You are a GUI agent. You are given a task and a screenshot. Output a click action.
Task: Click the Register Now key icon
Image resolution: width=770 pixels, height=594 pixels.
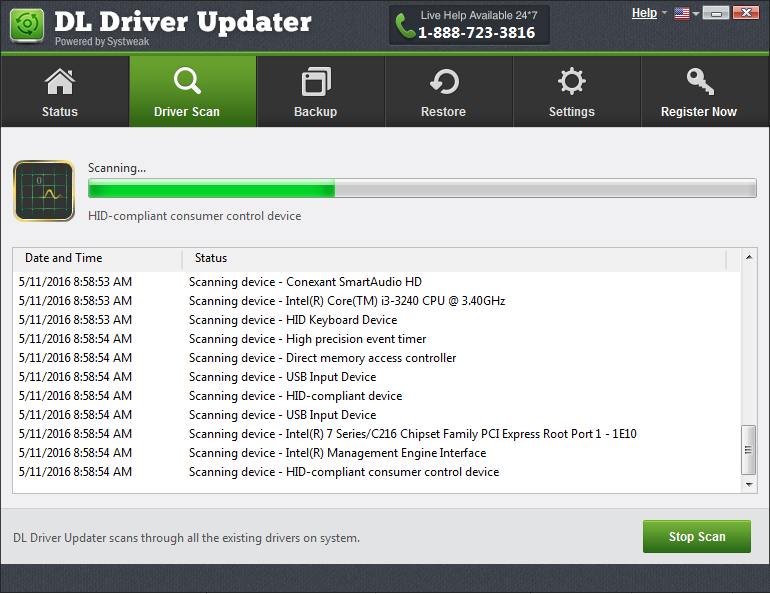[698, 81]
